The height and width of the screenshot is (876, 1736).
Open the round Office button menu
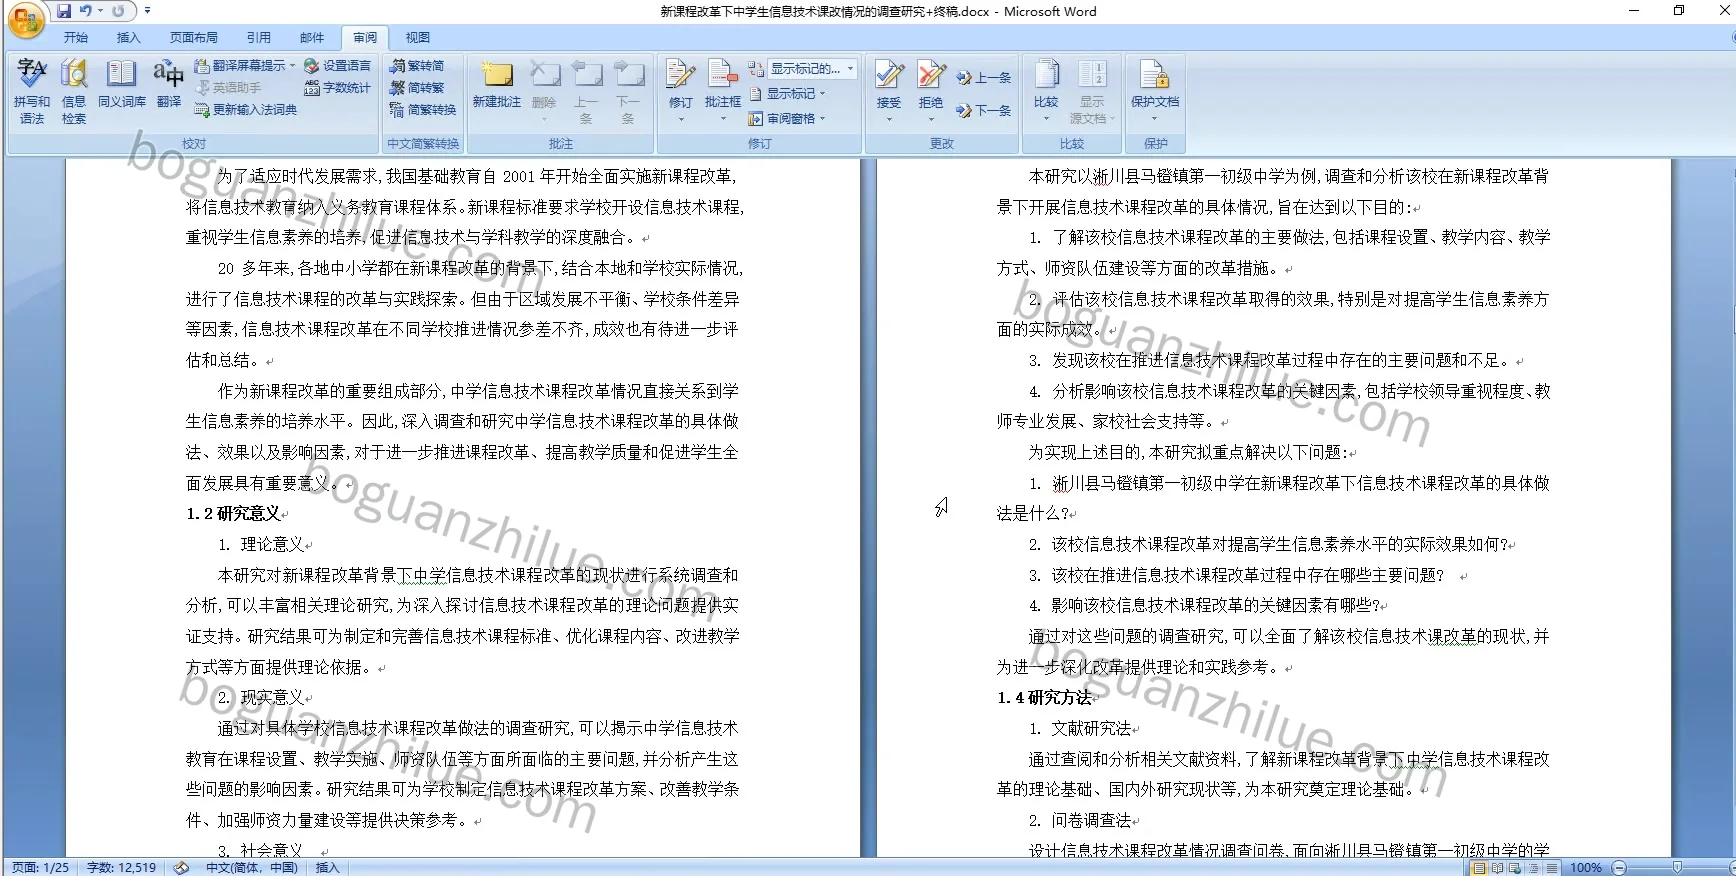25,20
